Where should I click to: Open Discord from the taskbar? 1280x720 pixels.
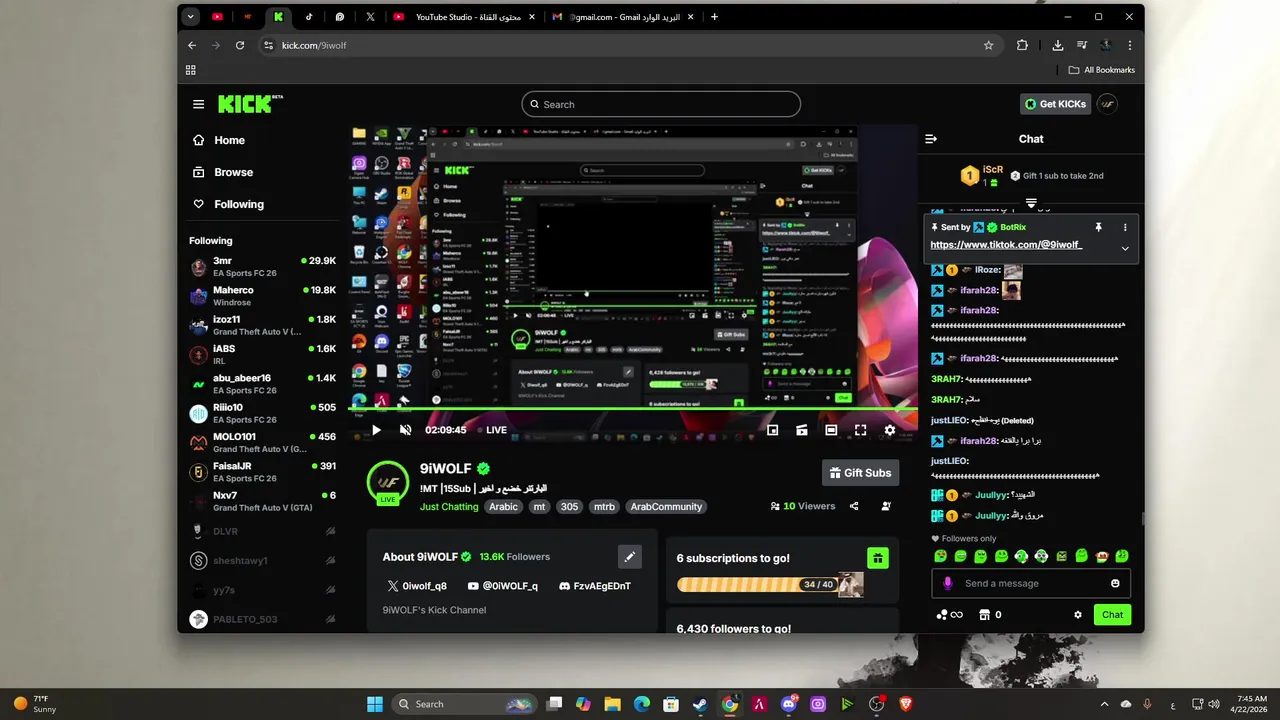789,704
